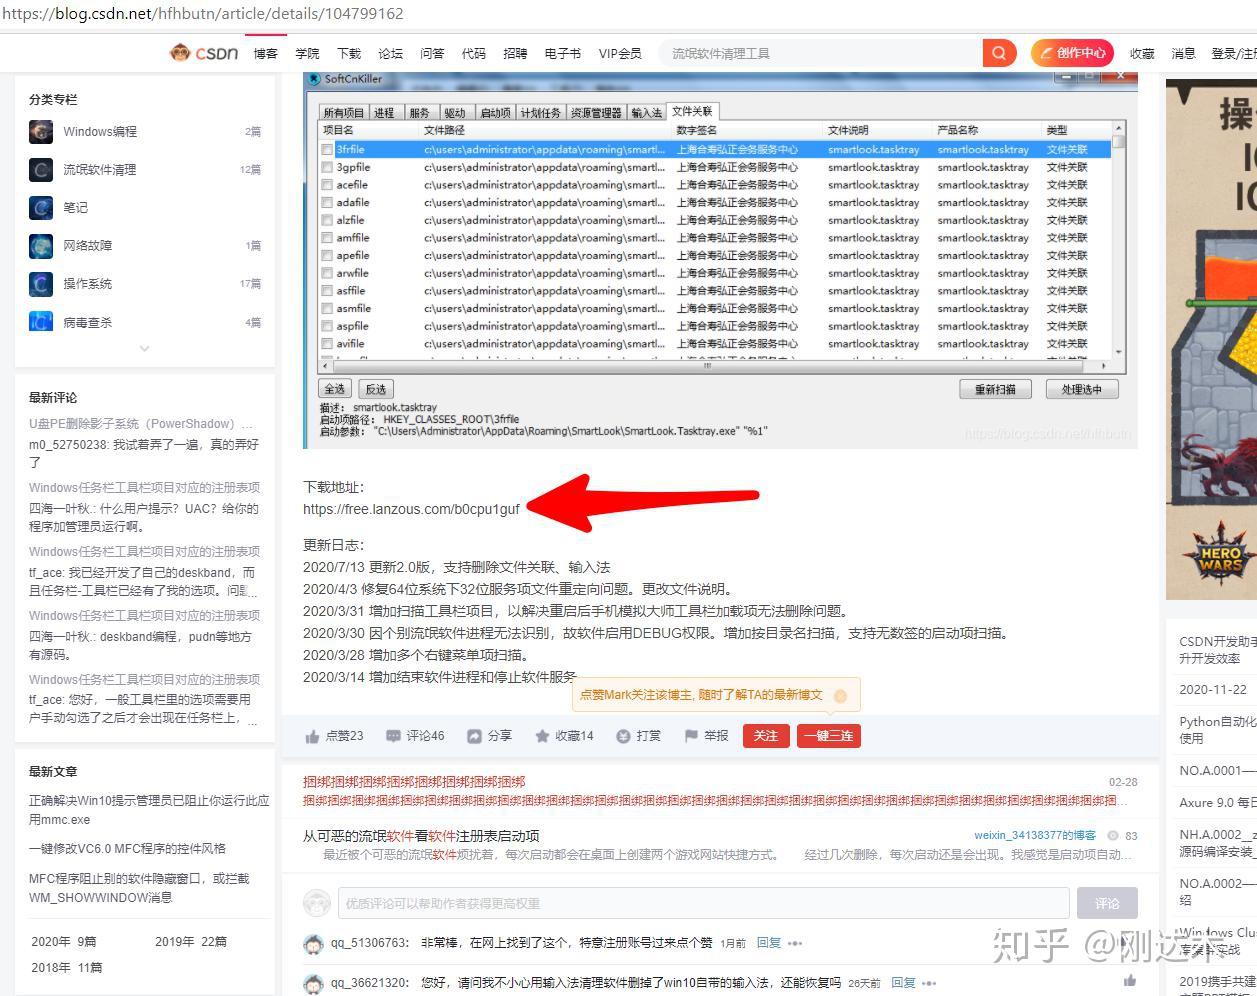Switch to the 输入法 tab
Screen dimensions: 1257x996
(647, 113)
